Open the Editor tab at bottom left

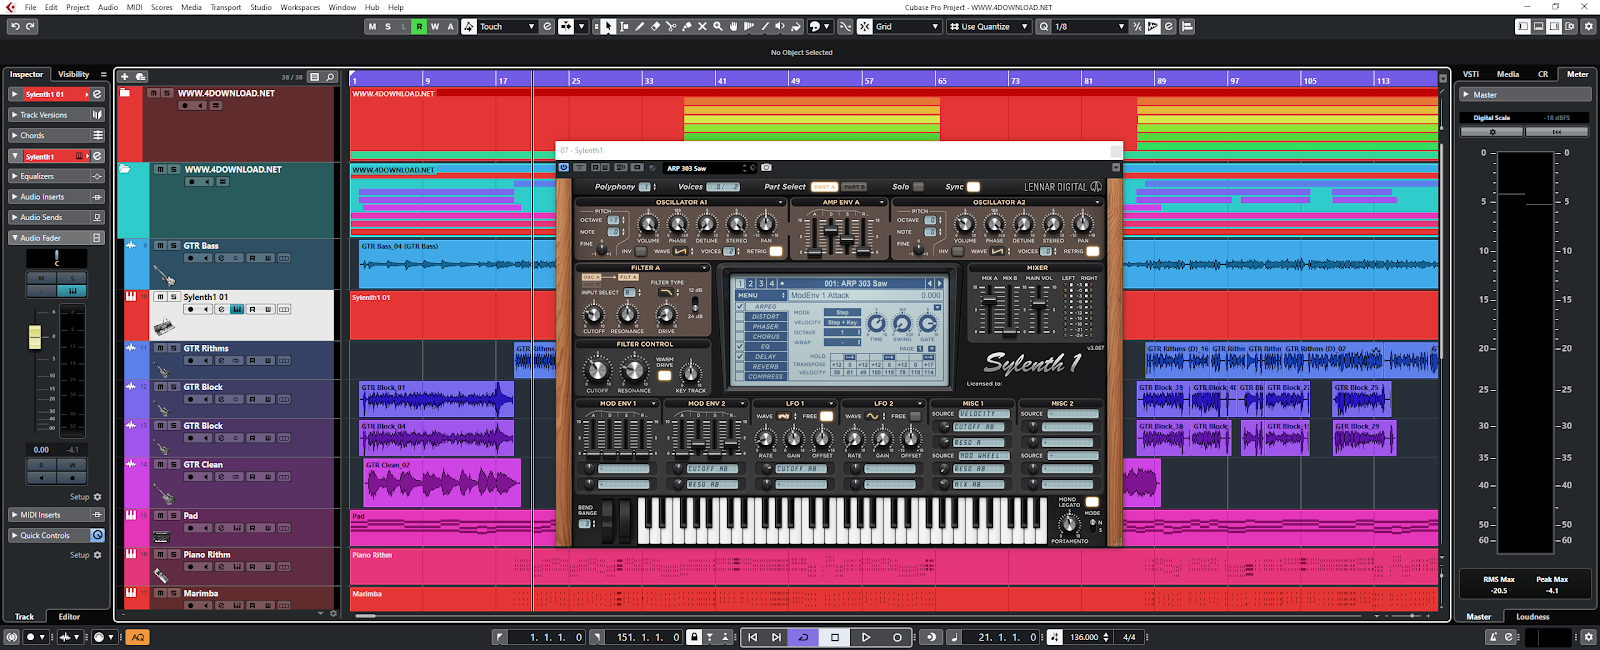pyautogui.click(x=69, y=617)
